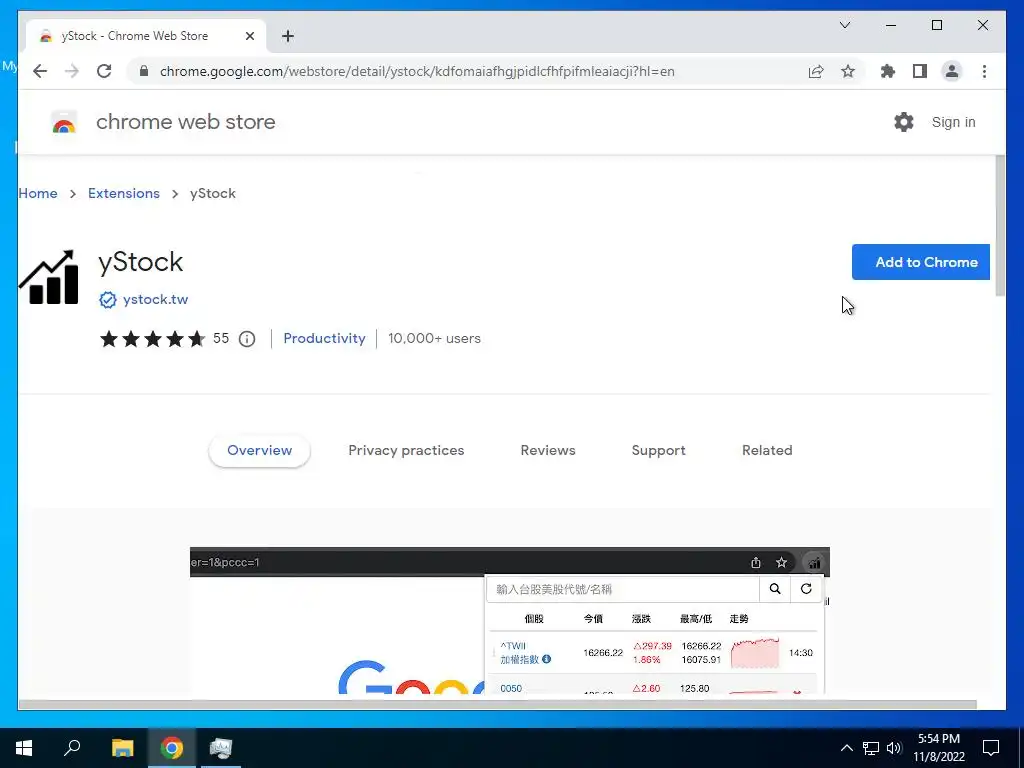This screenshot has width=1024, height=768.
Task: Open the web store settings gear
Action: (904, 122)
